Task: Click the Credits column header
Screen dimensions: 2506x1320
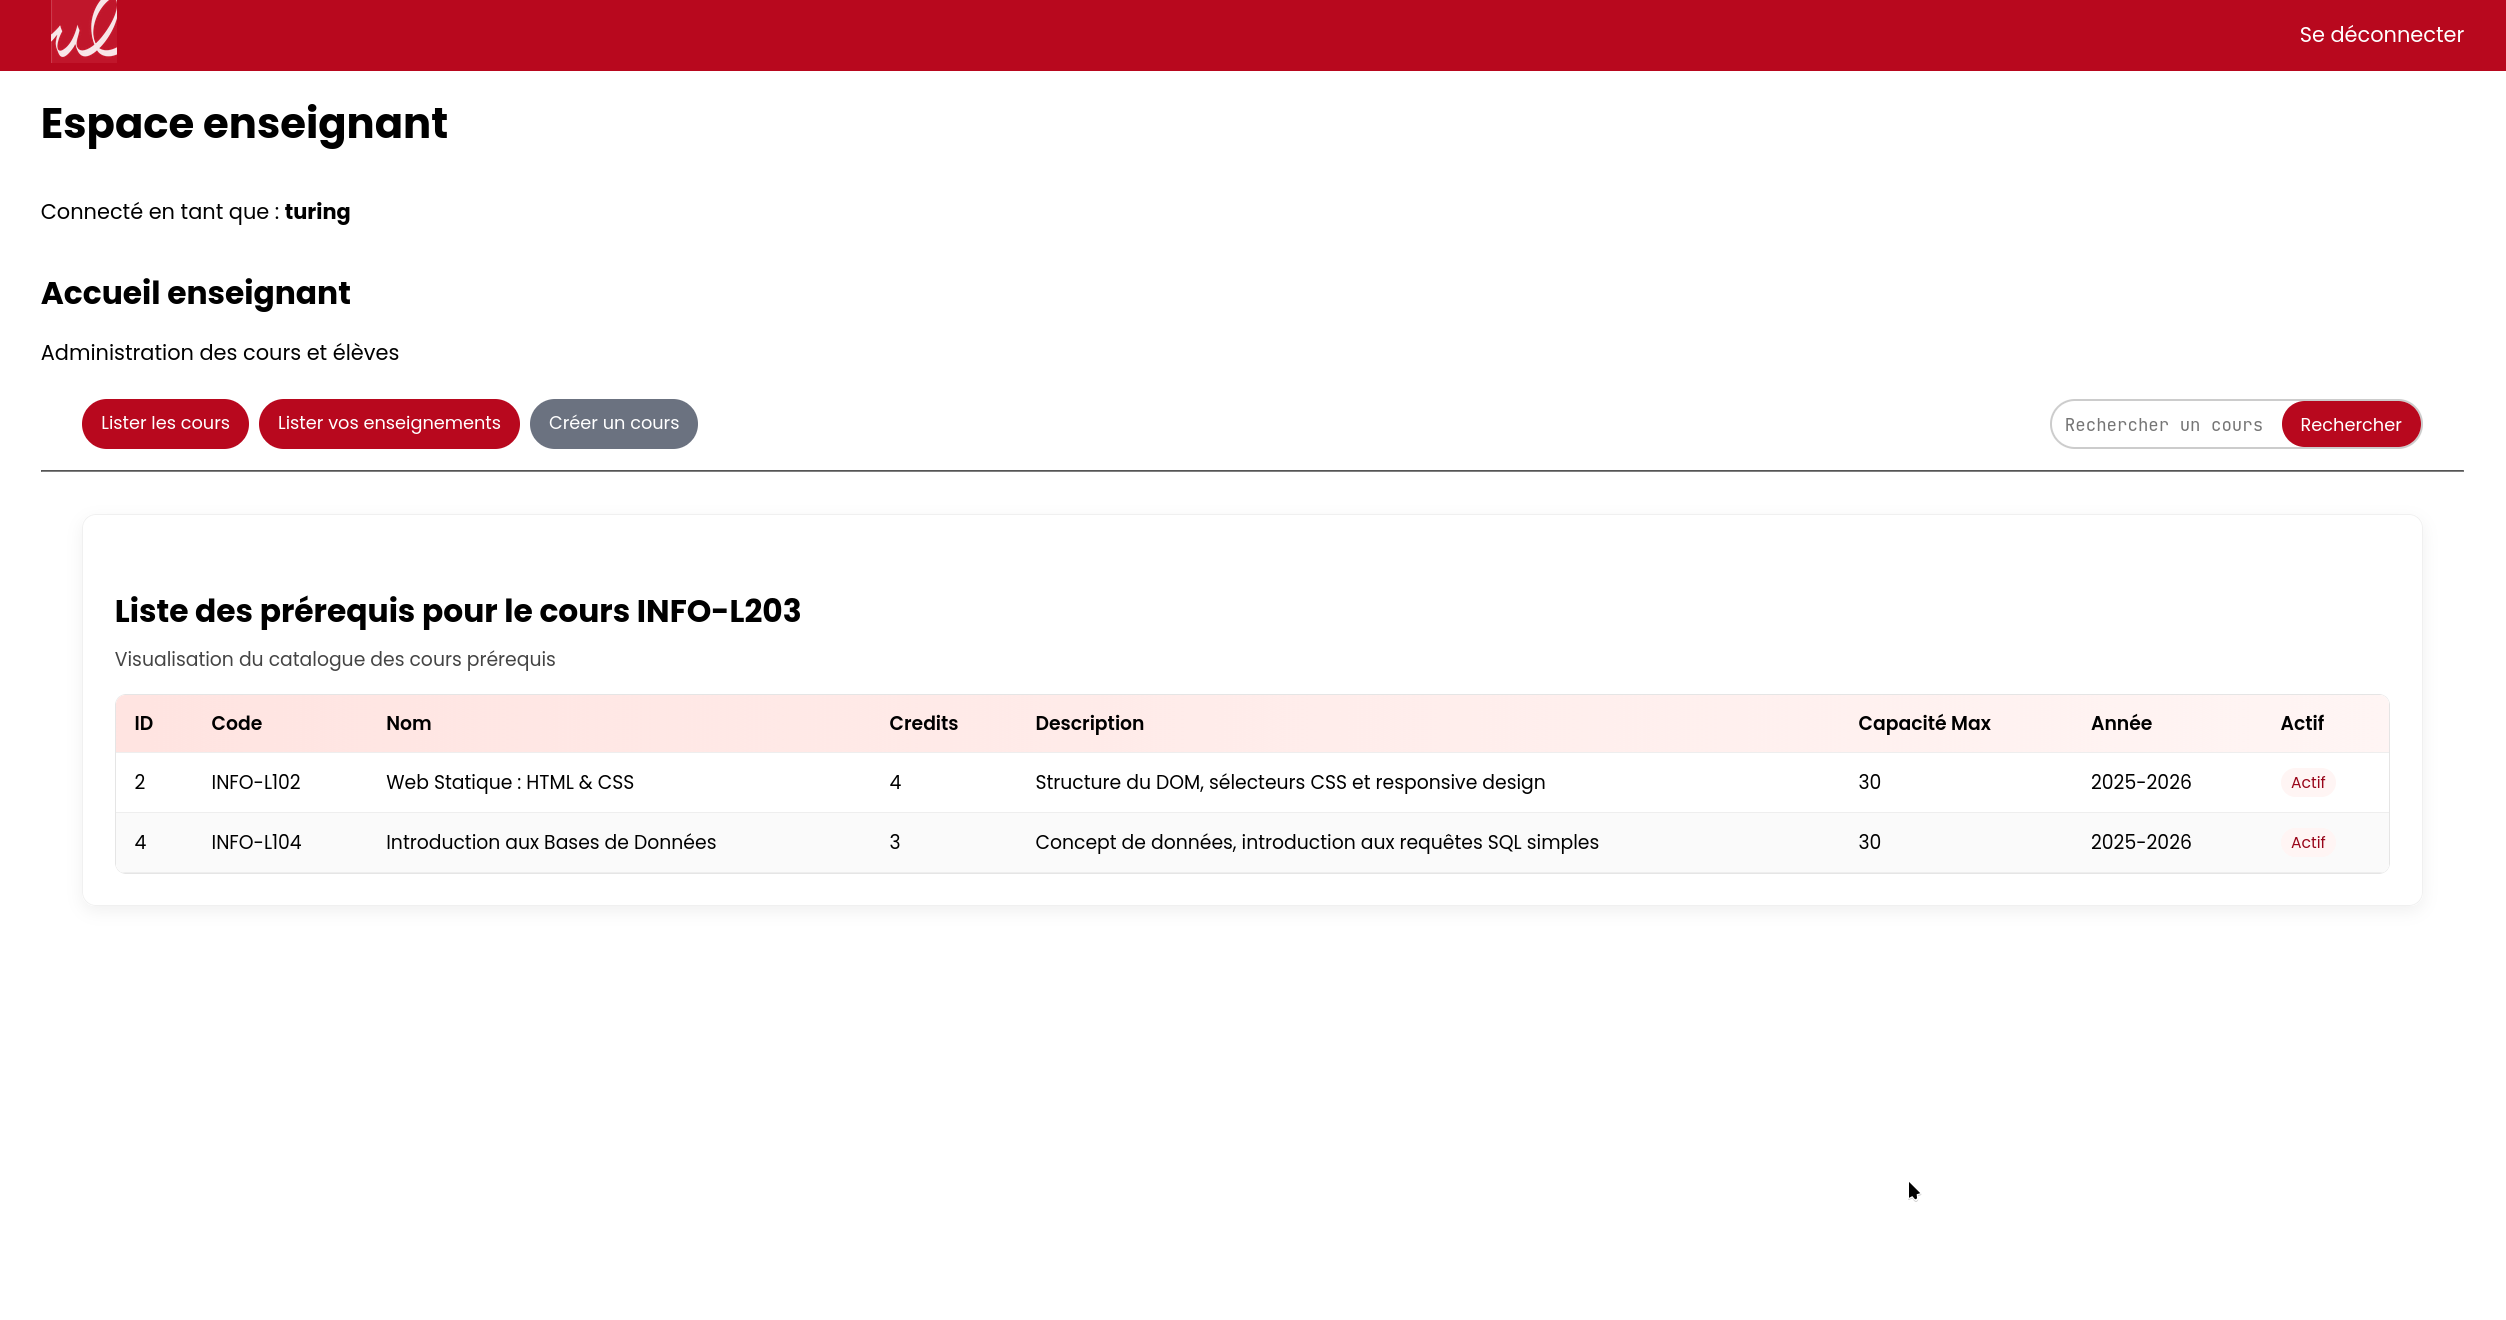Action: tap(922, 723)
